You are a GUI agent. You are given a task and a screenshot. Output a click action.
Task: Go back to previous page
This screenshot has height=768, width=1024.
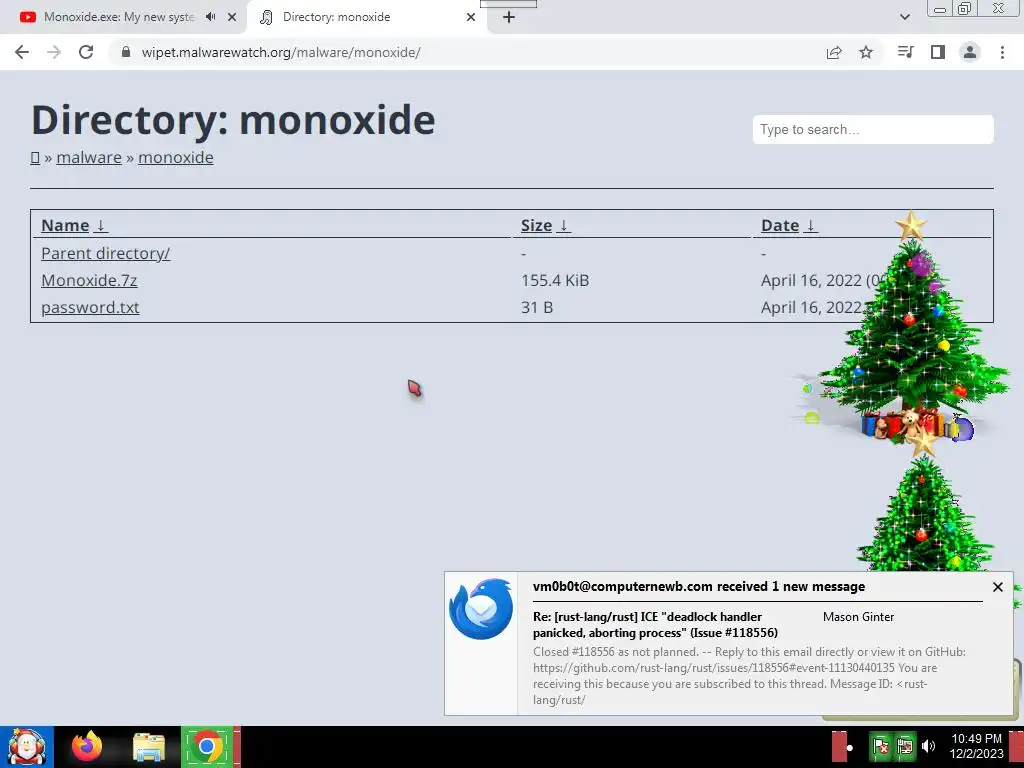coord(22,52)
